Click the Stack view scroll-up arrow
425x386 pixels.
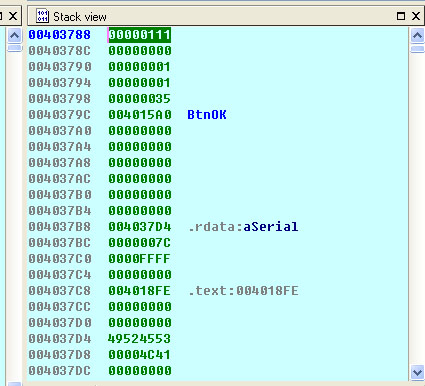pyautogui.click(x=417, y=35)
